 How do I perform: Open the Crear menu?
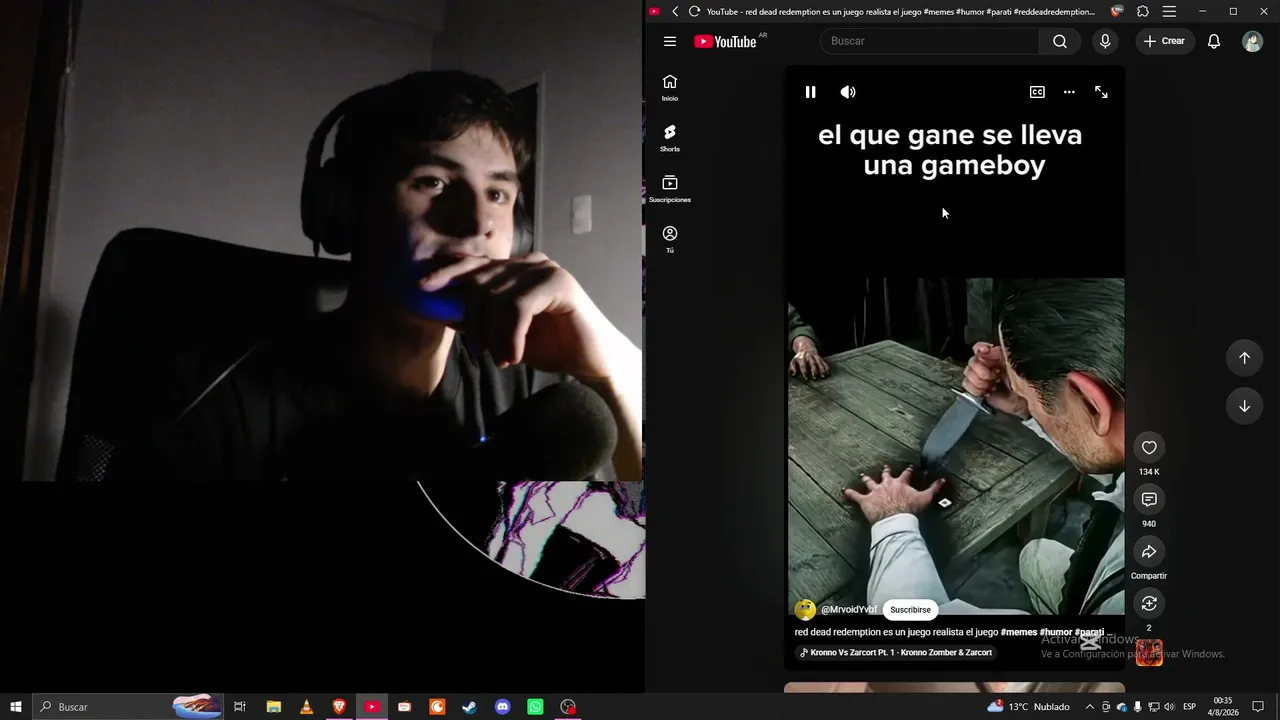pyautogui.click(x=1165, y=41)
